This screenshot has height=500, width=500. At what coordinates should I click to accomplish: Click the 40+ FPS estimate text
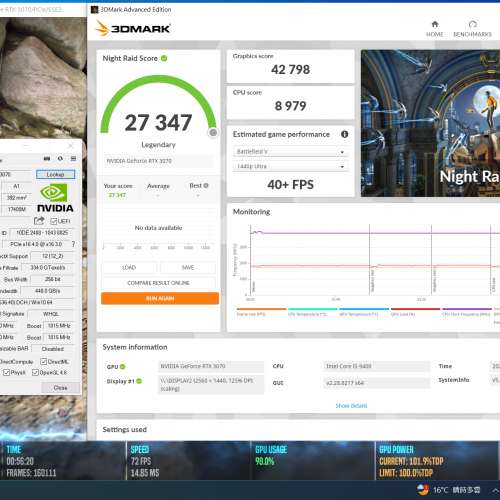290,185
